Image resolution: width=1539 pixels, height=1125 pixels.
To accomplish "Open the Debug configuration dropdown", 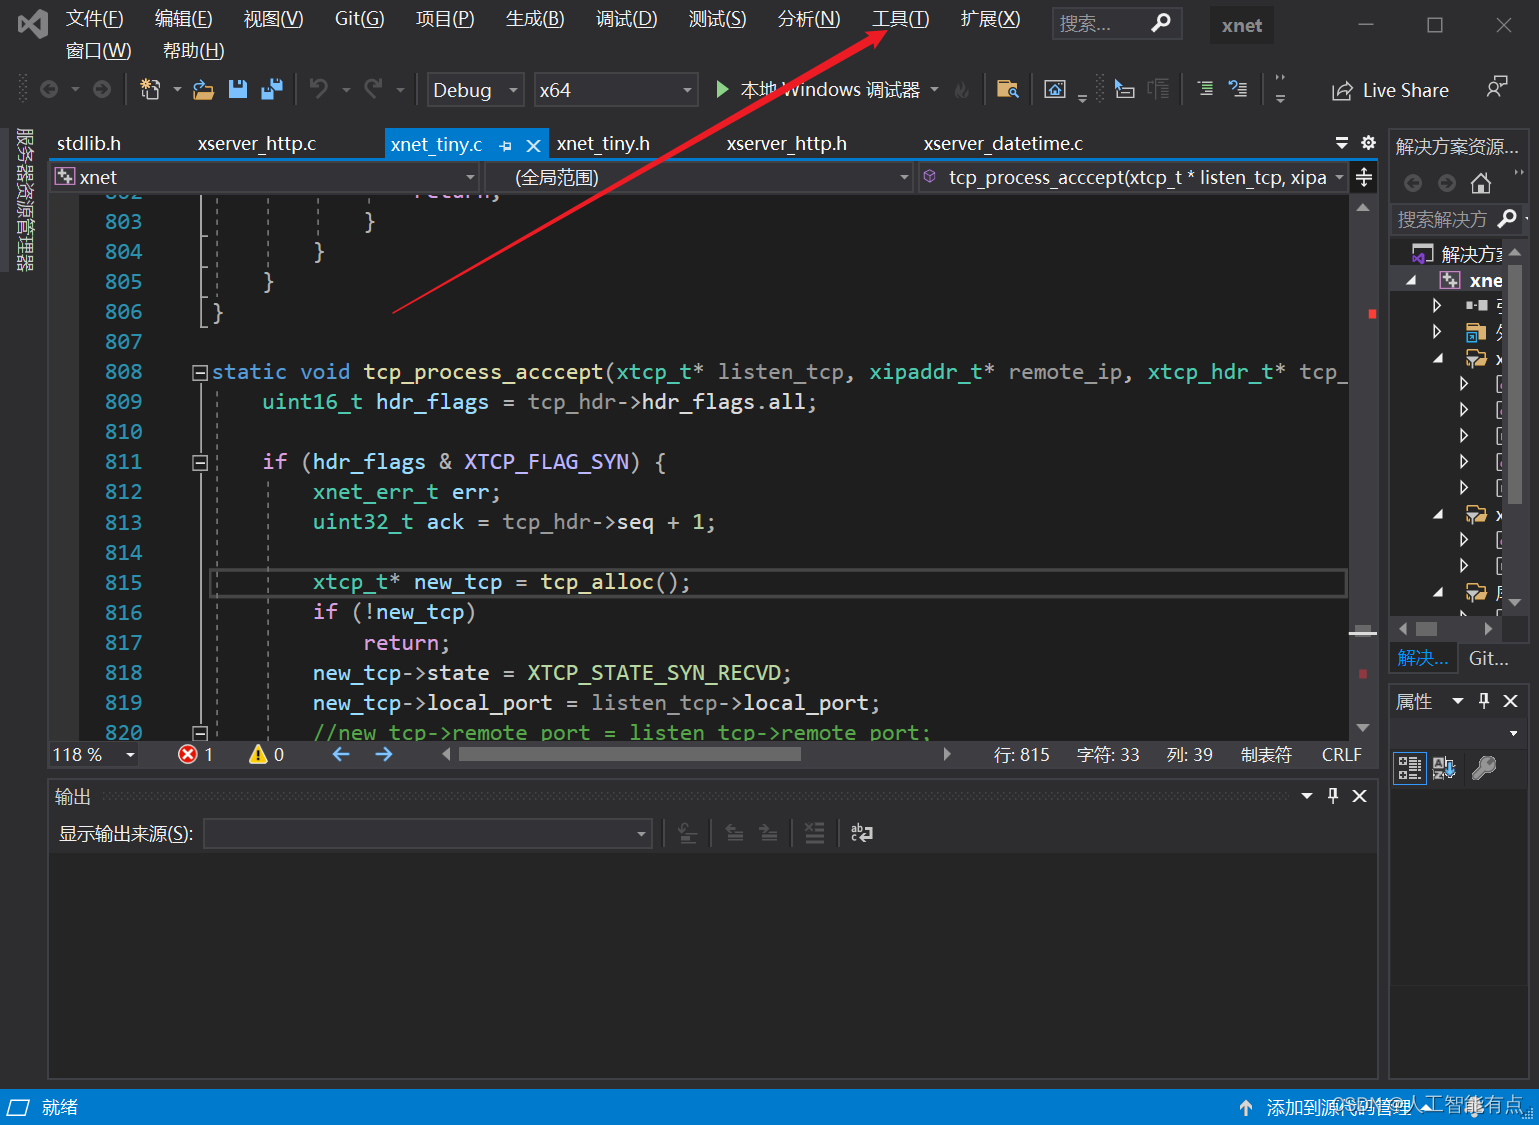I will click(475, 90).
